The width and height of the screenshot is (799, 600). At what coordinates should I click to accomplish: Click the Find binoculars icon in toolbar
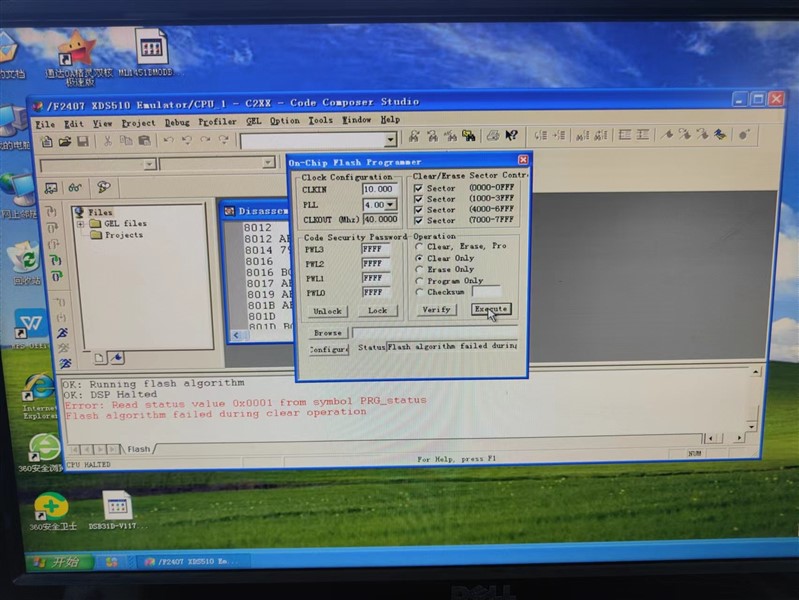(414, 136)
